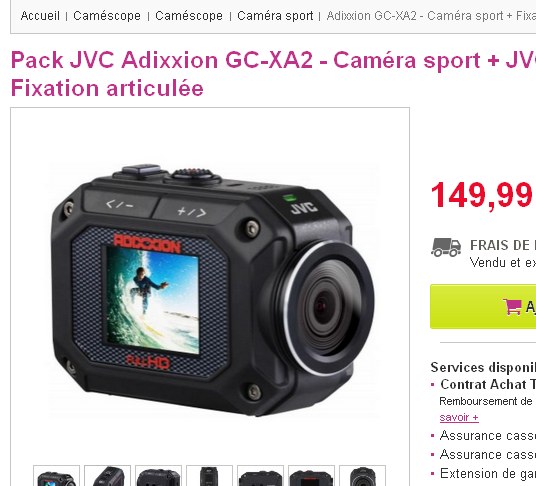View the last thumbnail showing lens front
This screenshot has height=486, width=536.
pos(362,475)
